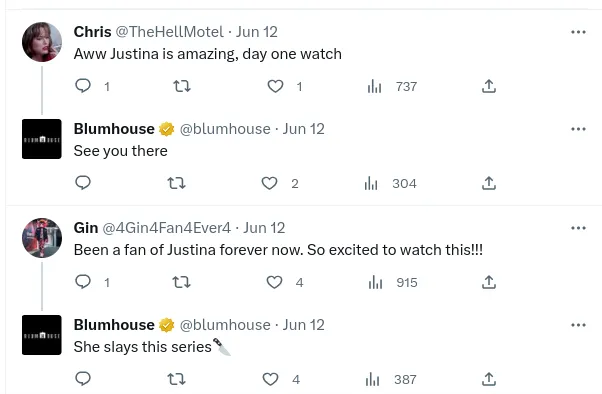Image resolution: width=602 pixels, height=394 pixels.
Task: View analytics showing 737 views
Action: (392, 86)
